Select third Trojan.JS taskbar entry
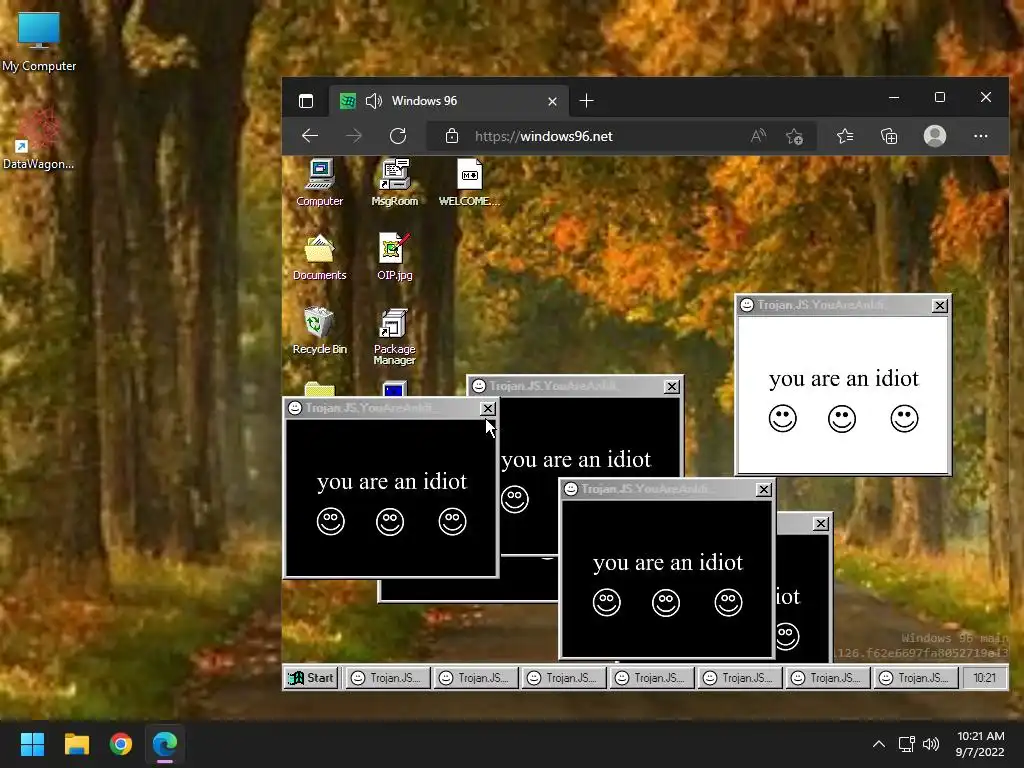Viewport: 1024px width, 768px height. tap(564, 678)
